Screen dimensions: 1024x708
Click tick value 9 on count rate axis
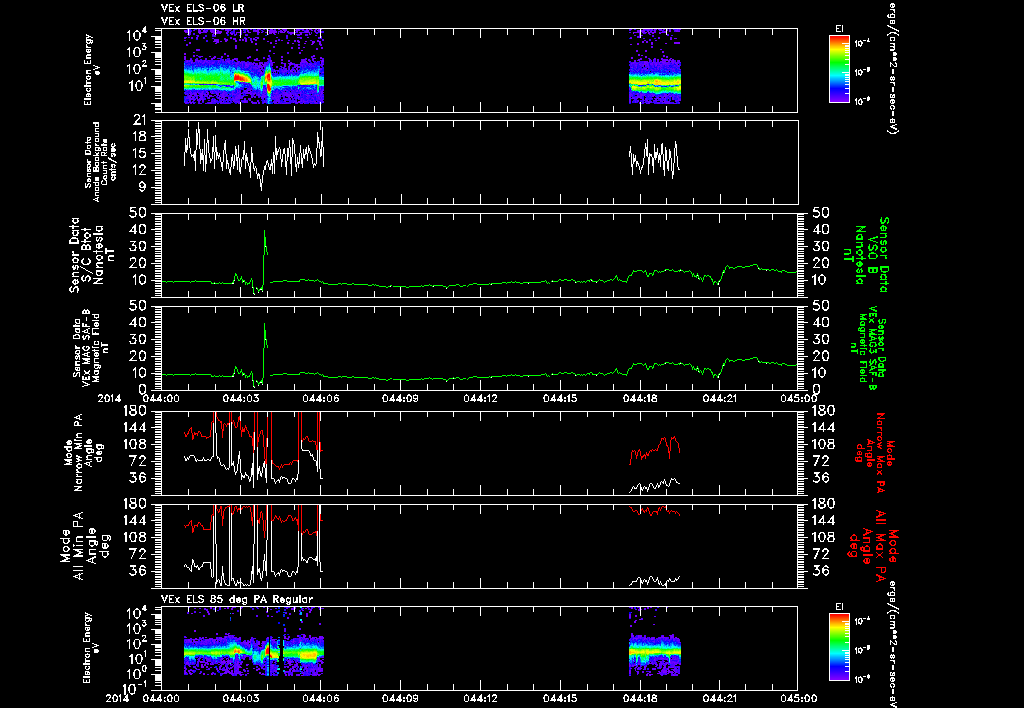point(142,187)
